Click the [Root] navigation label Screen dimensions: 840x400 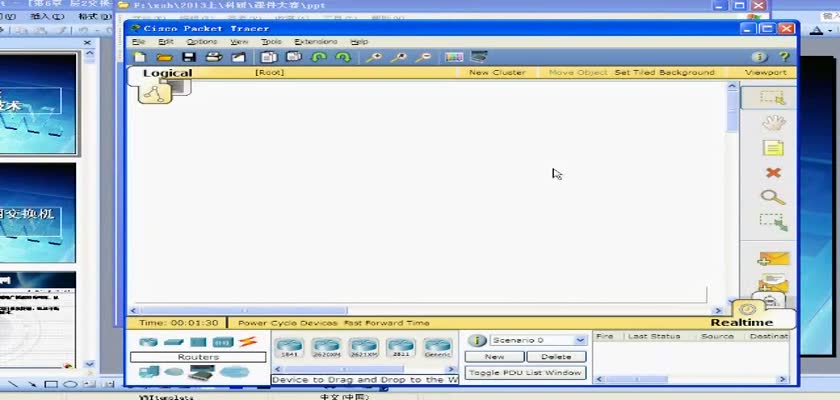[x=269, y=72]
